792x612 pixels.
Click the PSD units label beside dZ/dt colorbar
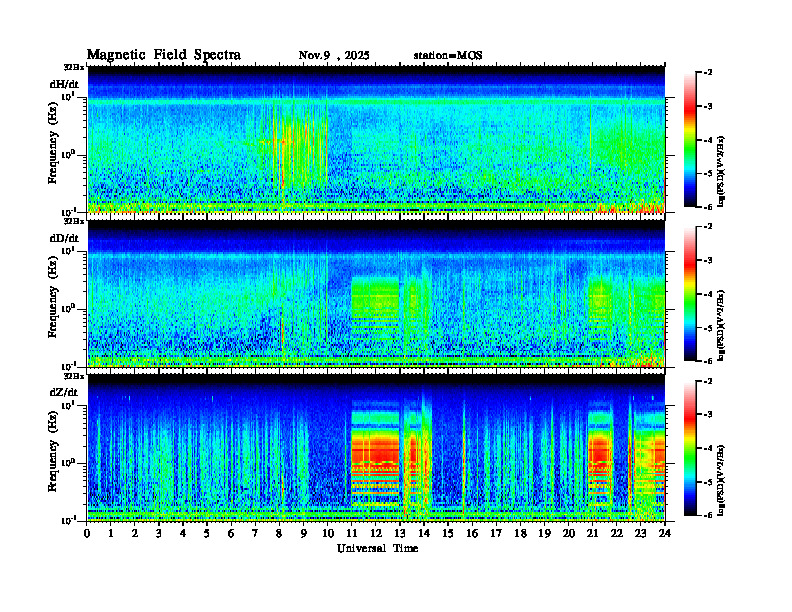tap(721, 480)
